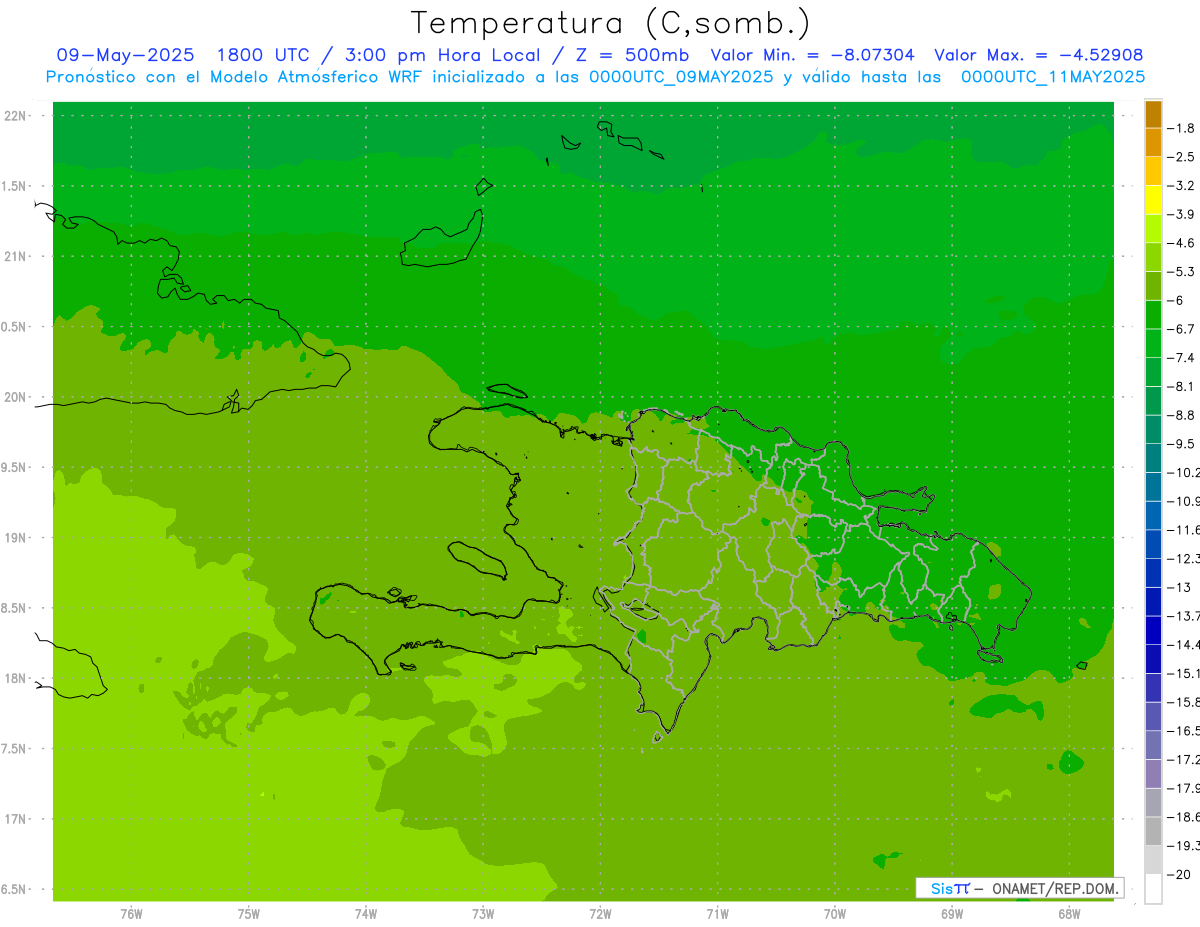Viewport: 1200px width, 927px height.
Task: Click the '-7.4' colorbar label
Action: [1181, 358]
